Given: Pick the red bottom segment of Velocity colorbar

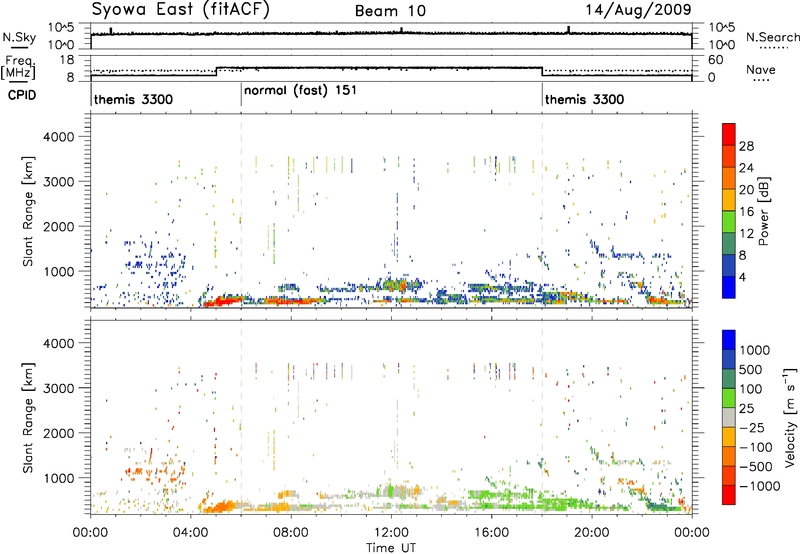Looking at the screenshot, I should click(x=729, y=495).
